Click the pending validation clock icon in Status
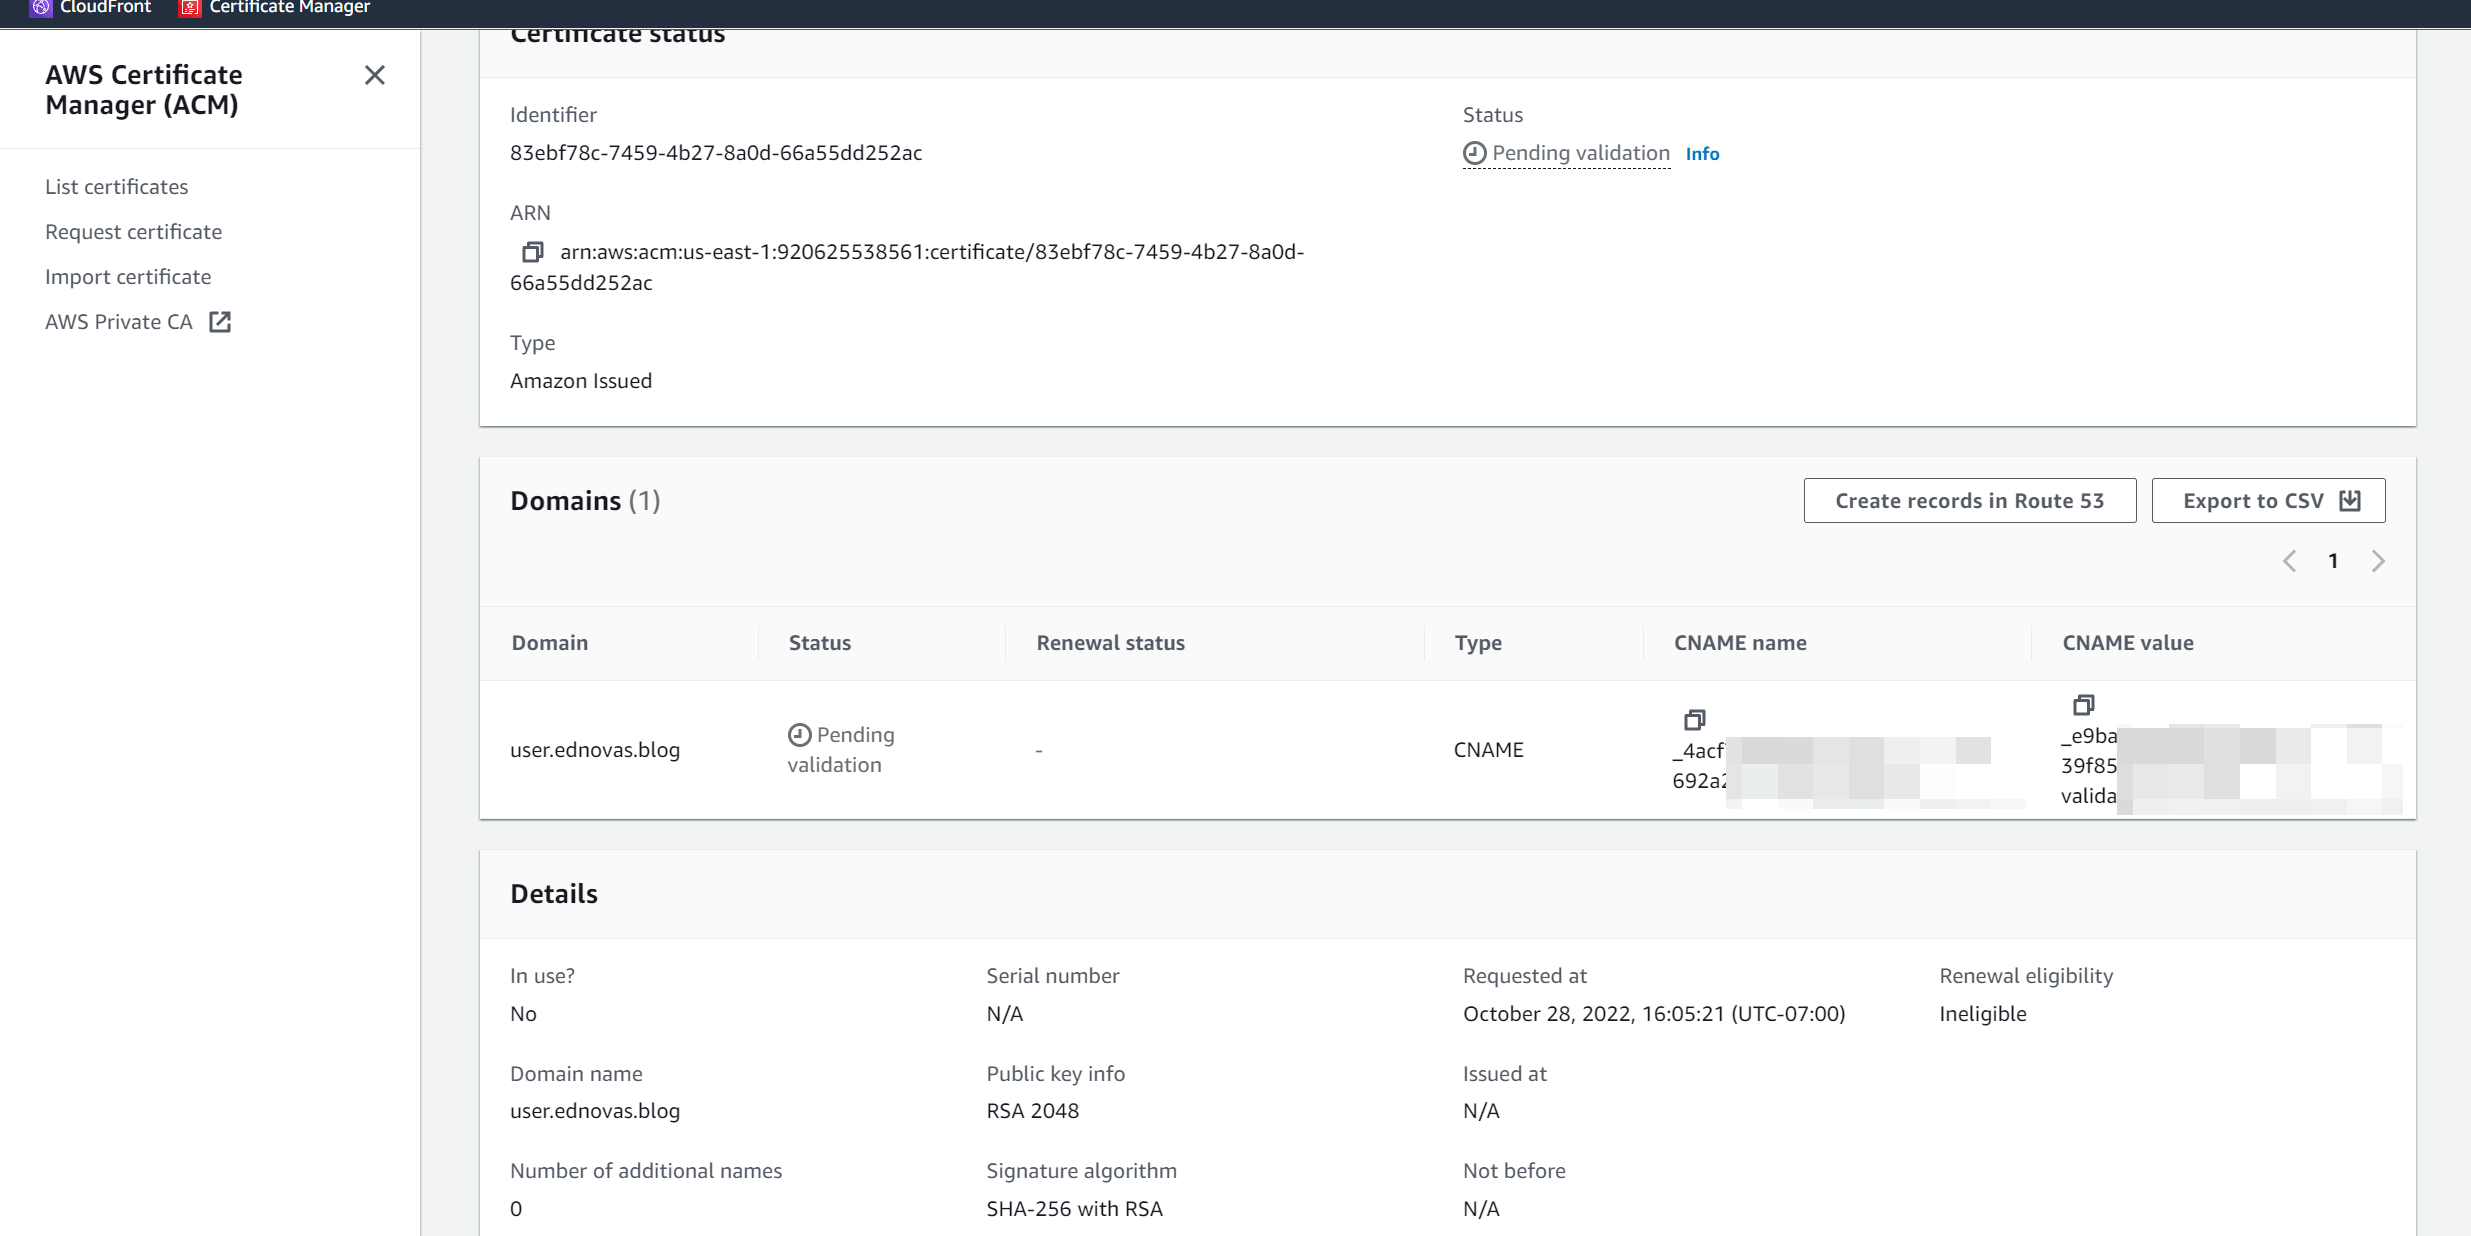Screen dimensions: 2471x1236 1474,152
